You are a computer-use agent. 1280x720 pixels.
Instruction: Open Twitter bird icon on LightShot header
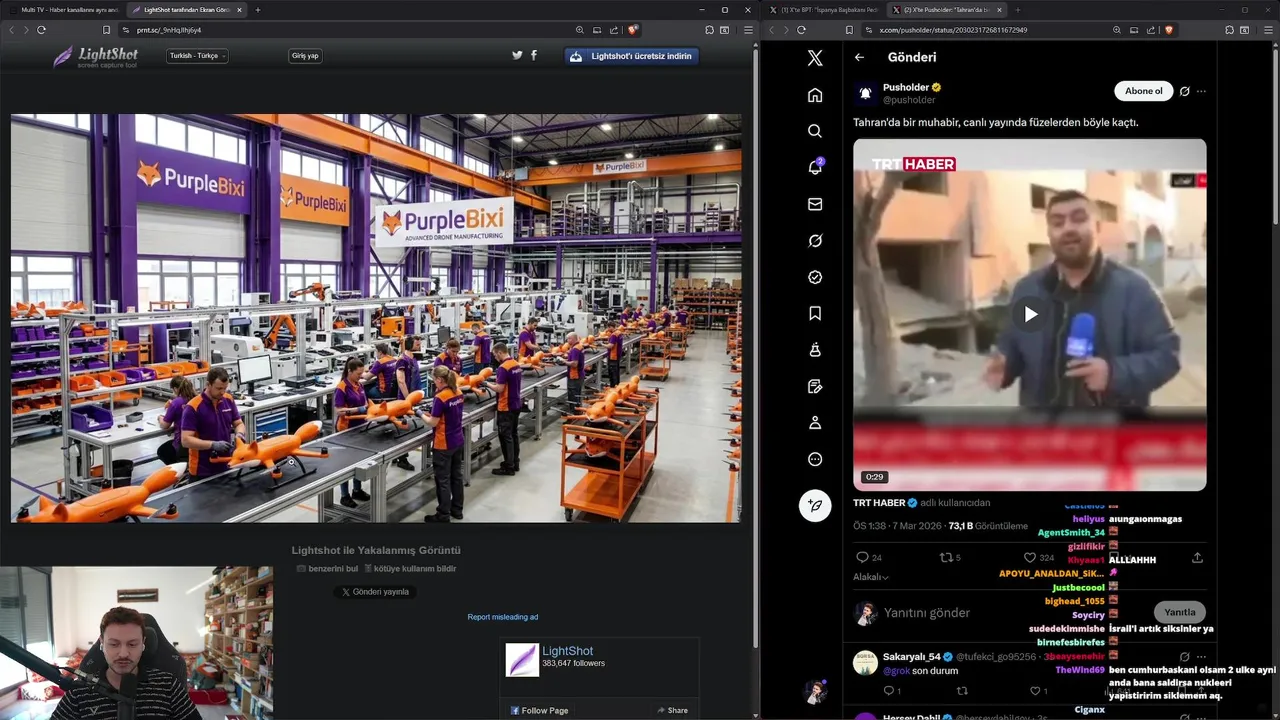[517, 55]
